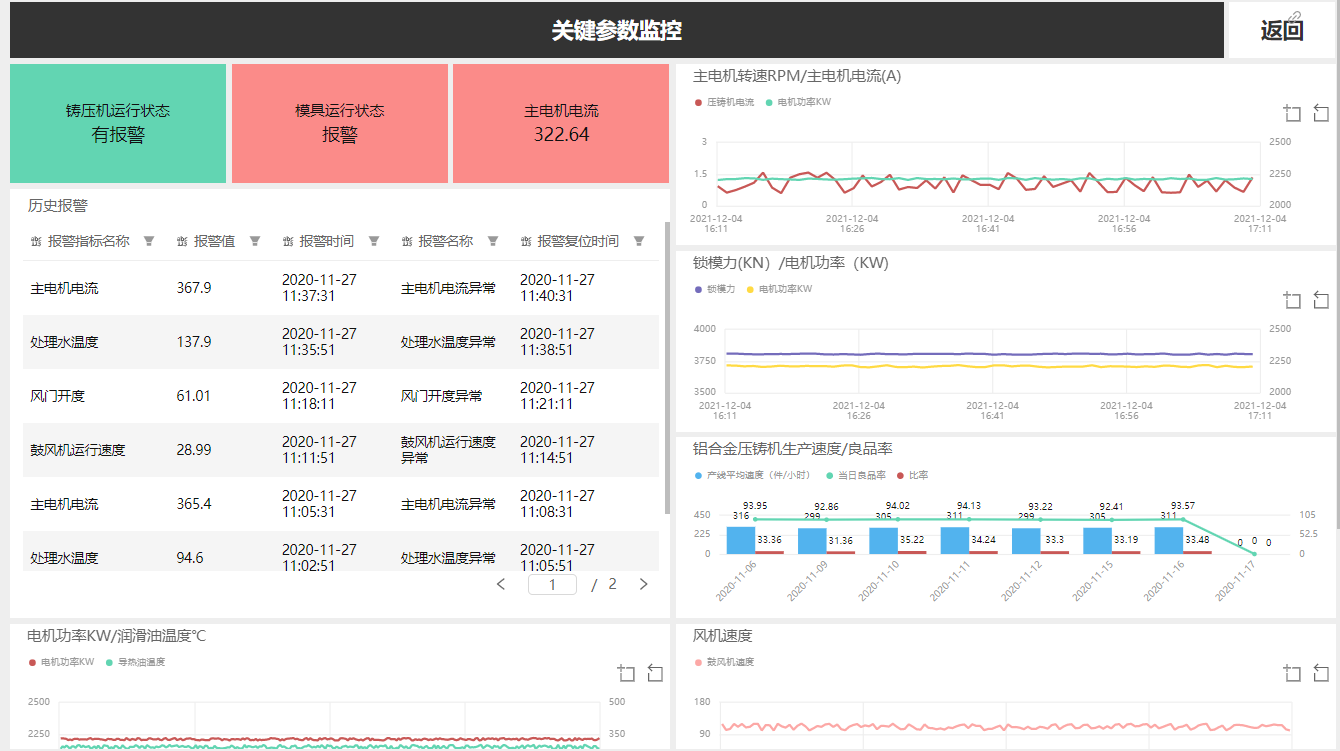The height and width of the screenshot is (751, 1340).
Task: Open the filter funnel for 报警复位时间 column
Action: pos(639,241)
